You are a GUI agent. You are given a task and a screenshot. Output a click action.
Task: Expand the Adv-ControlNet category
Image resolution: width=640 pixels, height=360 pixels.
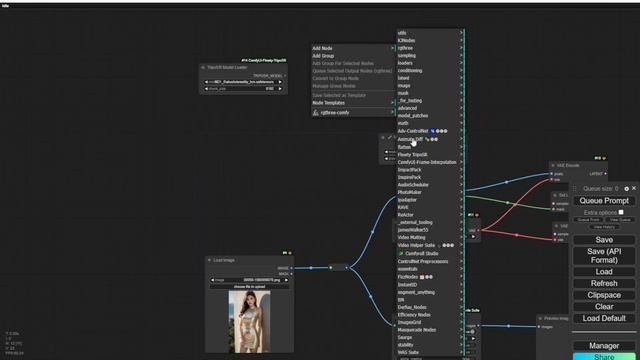point(430,131)
